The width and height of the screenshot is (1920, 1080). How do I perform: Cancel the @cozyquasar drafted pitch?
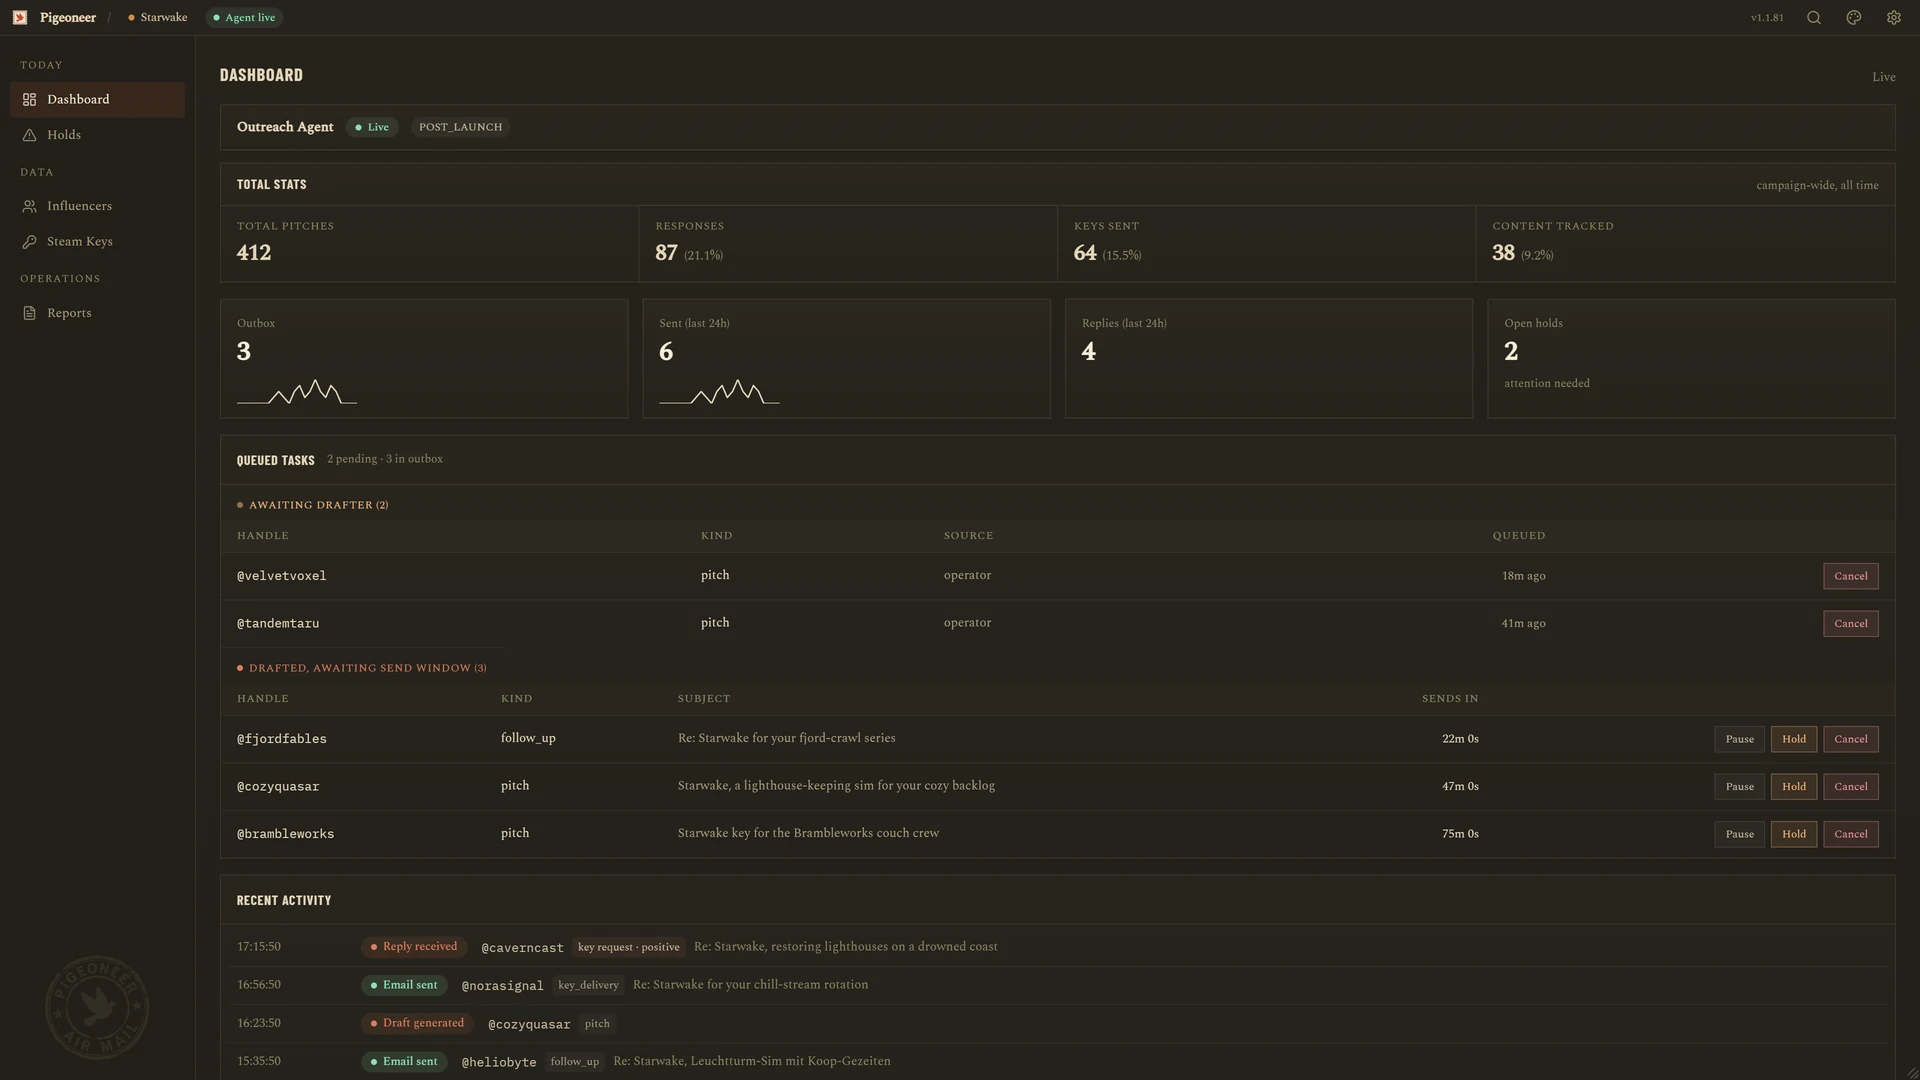pyautogui.click(x=1850, y=787)
